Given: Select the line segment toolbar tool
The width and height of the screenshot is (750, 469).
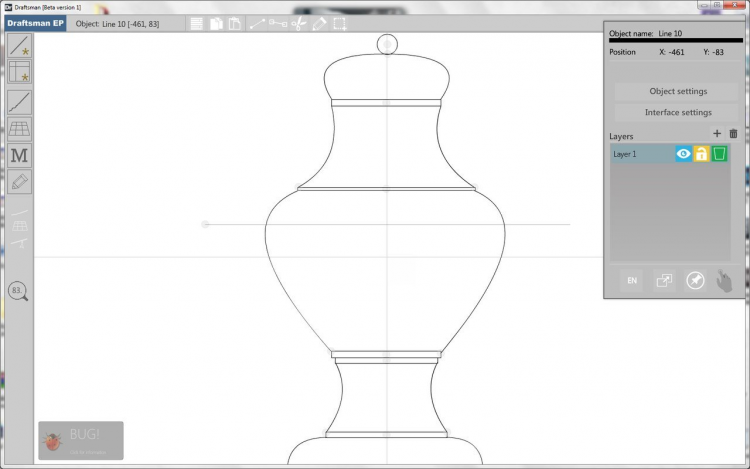Looking at the screenshot, I should pyautogui.click(x=257, y=23).
